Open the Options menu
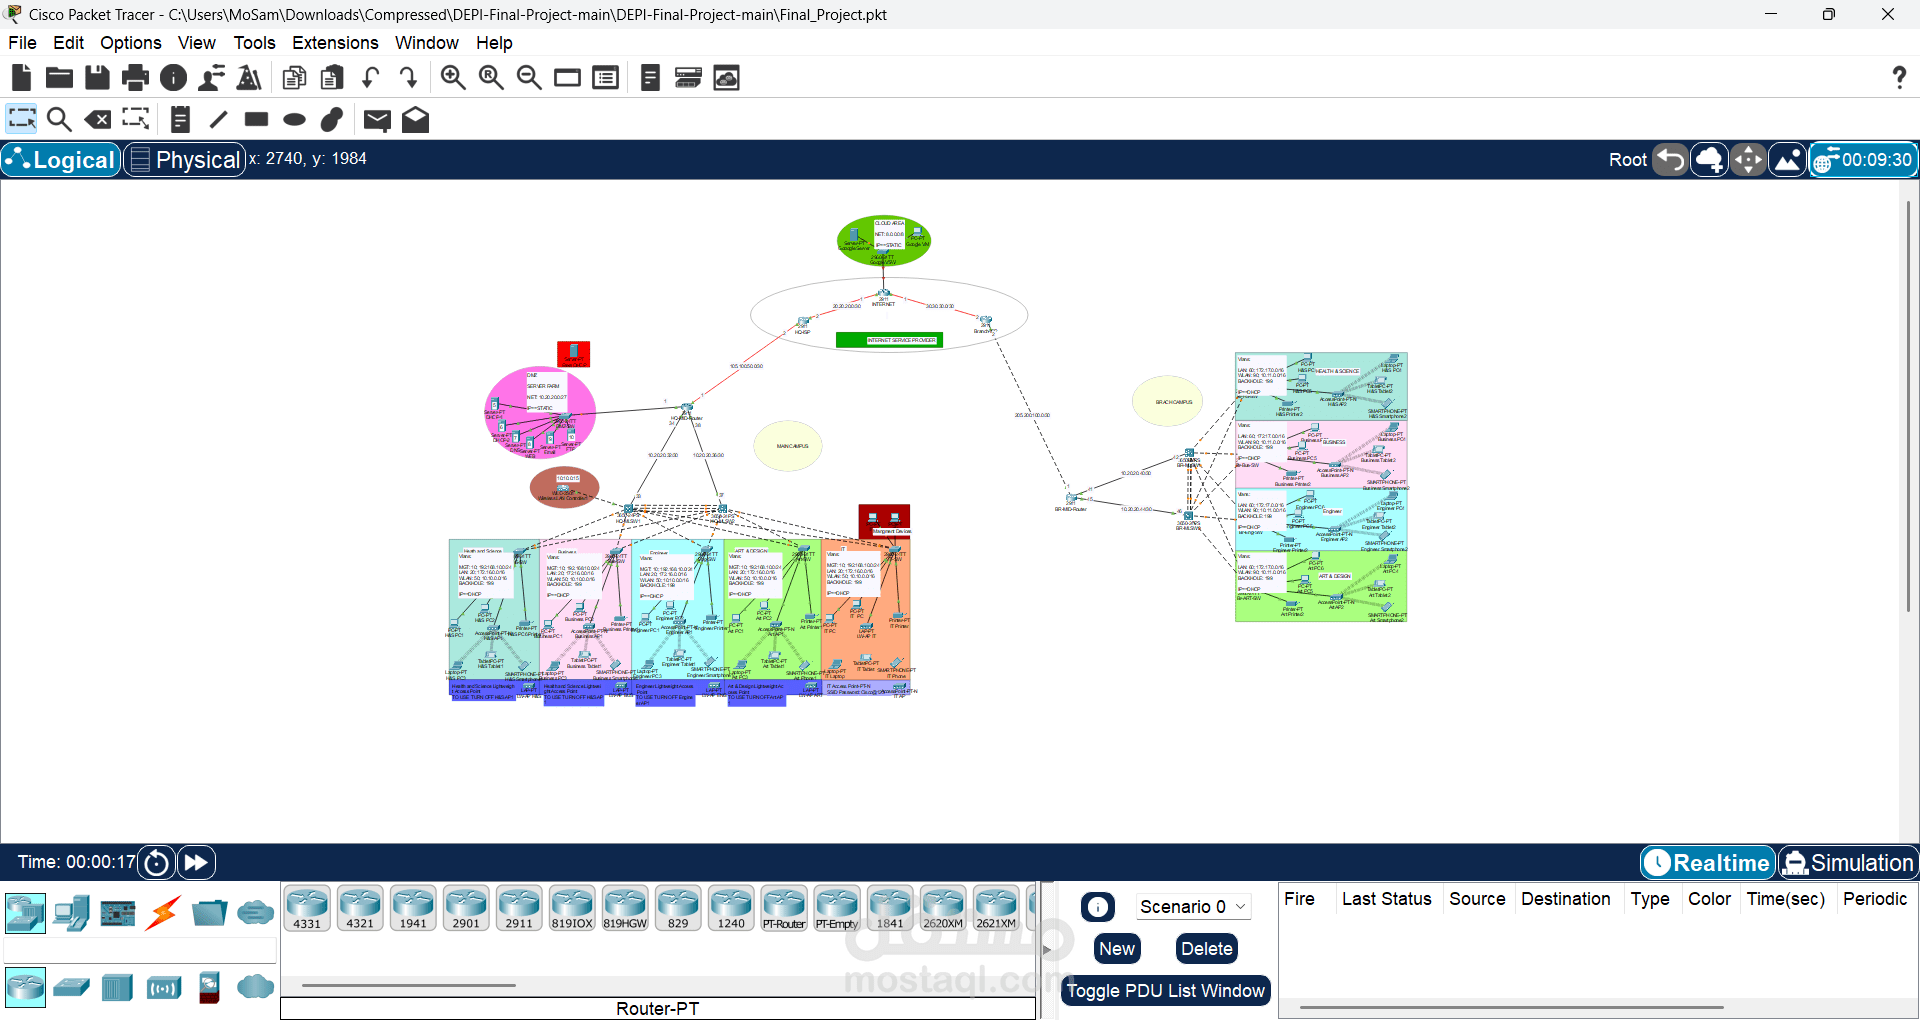 [130, 42]
